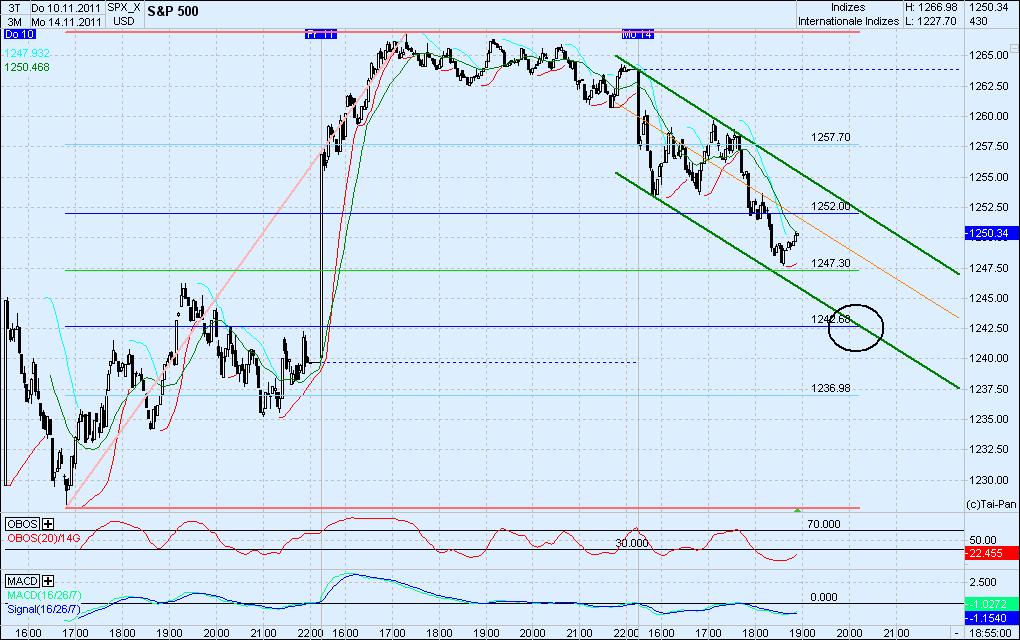This screenshot has height=640, width=1020.
Task: Toggle the MACD(16/26/7) line label
Action: click(45, 594)
